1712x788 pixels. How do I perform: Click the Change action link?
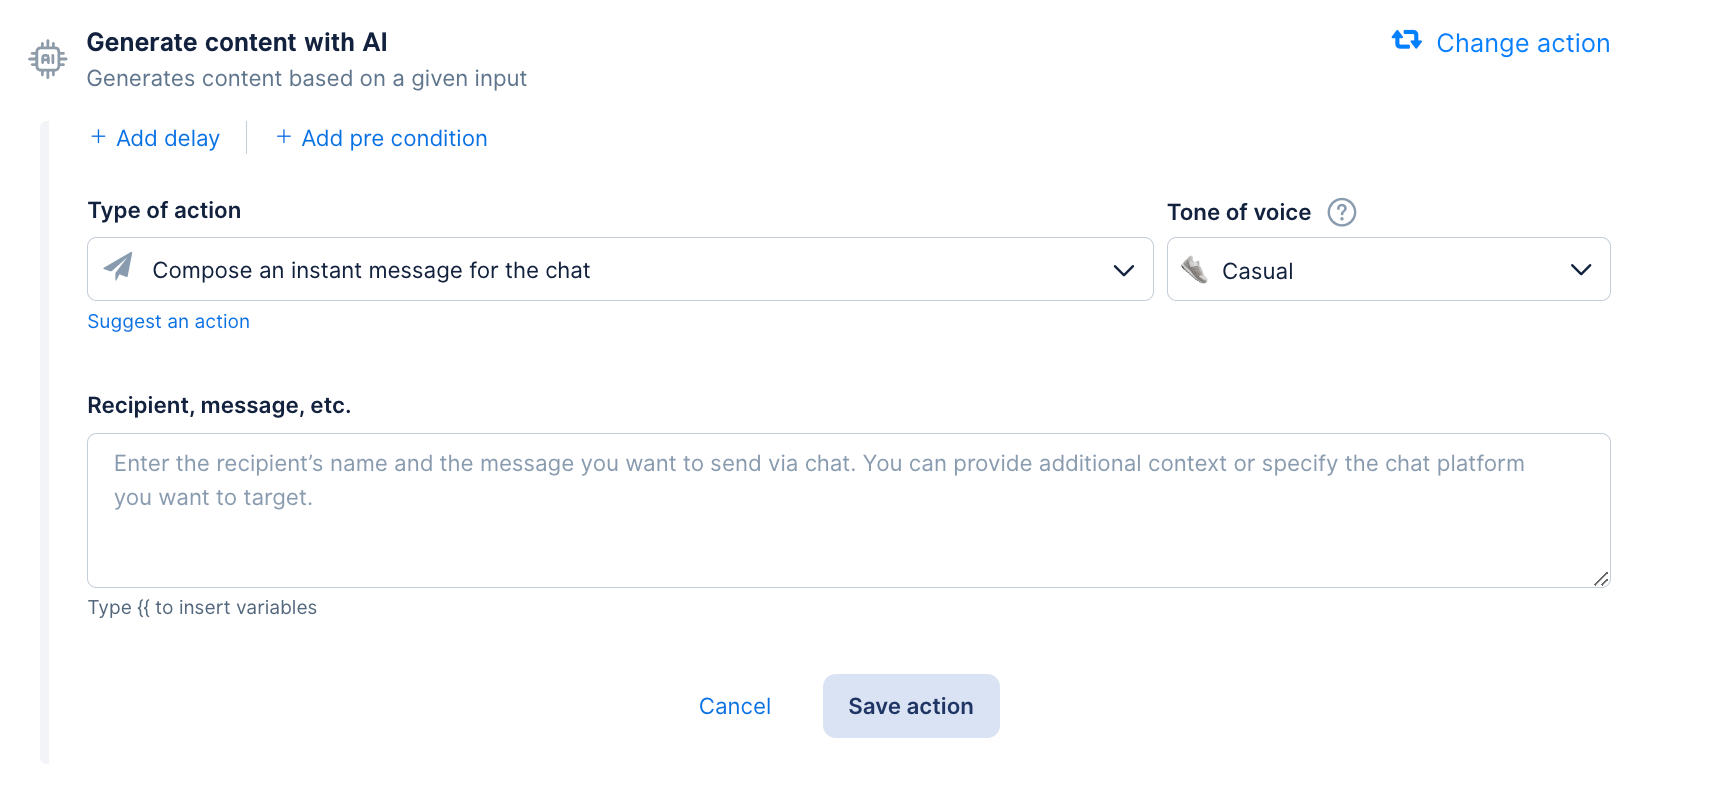(x=1522, y=43)
